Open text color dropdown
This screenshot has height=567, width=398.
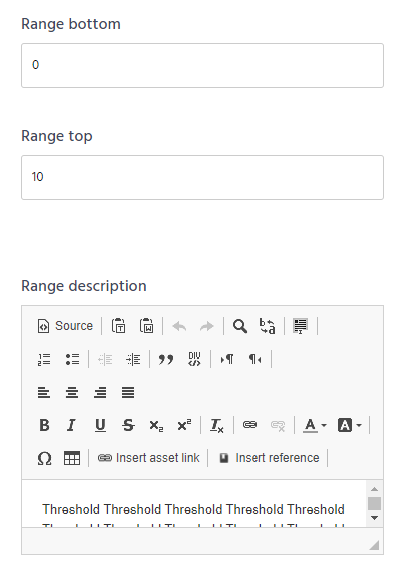click(x=315, y=425)
